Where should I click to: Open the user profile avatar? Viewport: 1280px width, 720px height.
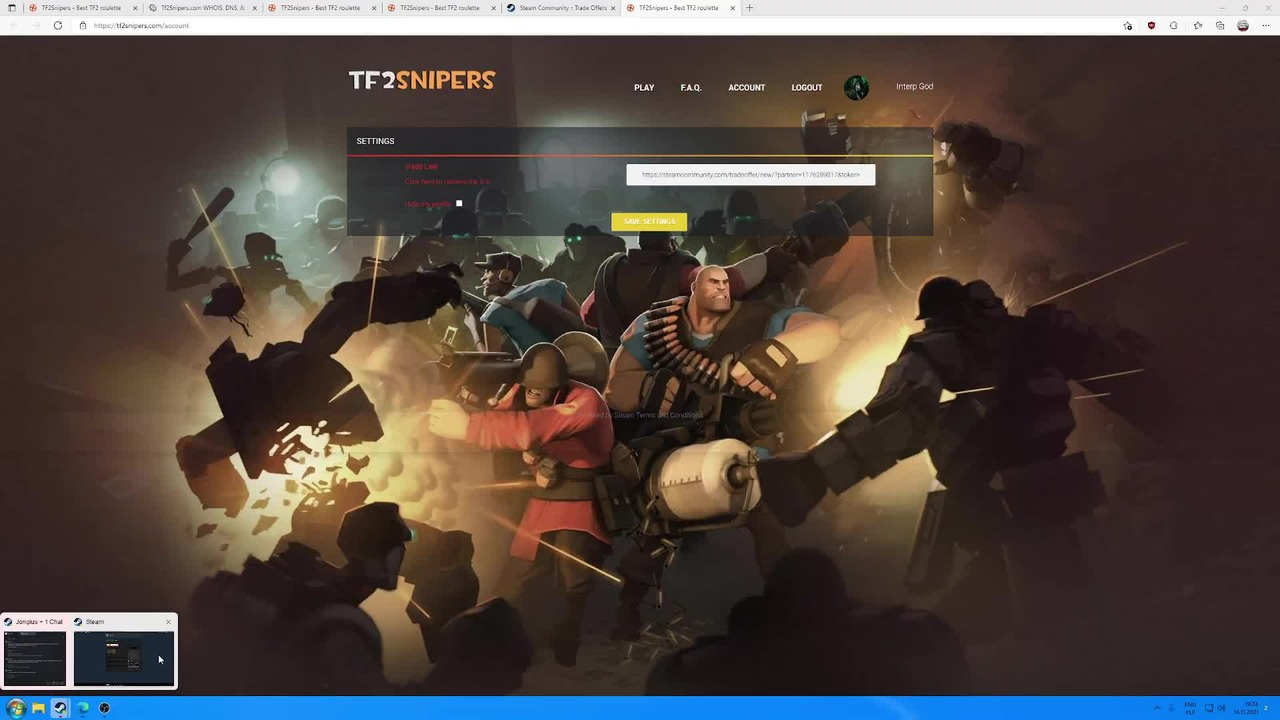856,88
